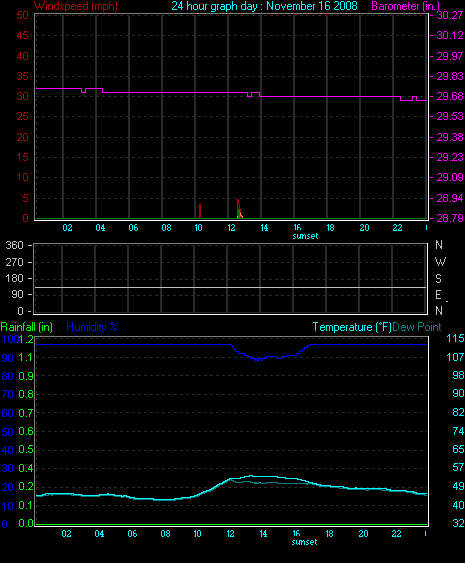This screenshot has height=563, width=465.
Task: Click the Temperature (°F) legend label
Action: click(x=352, y=327)
